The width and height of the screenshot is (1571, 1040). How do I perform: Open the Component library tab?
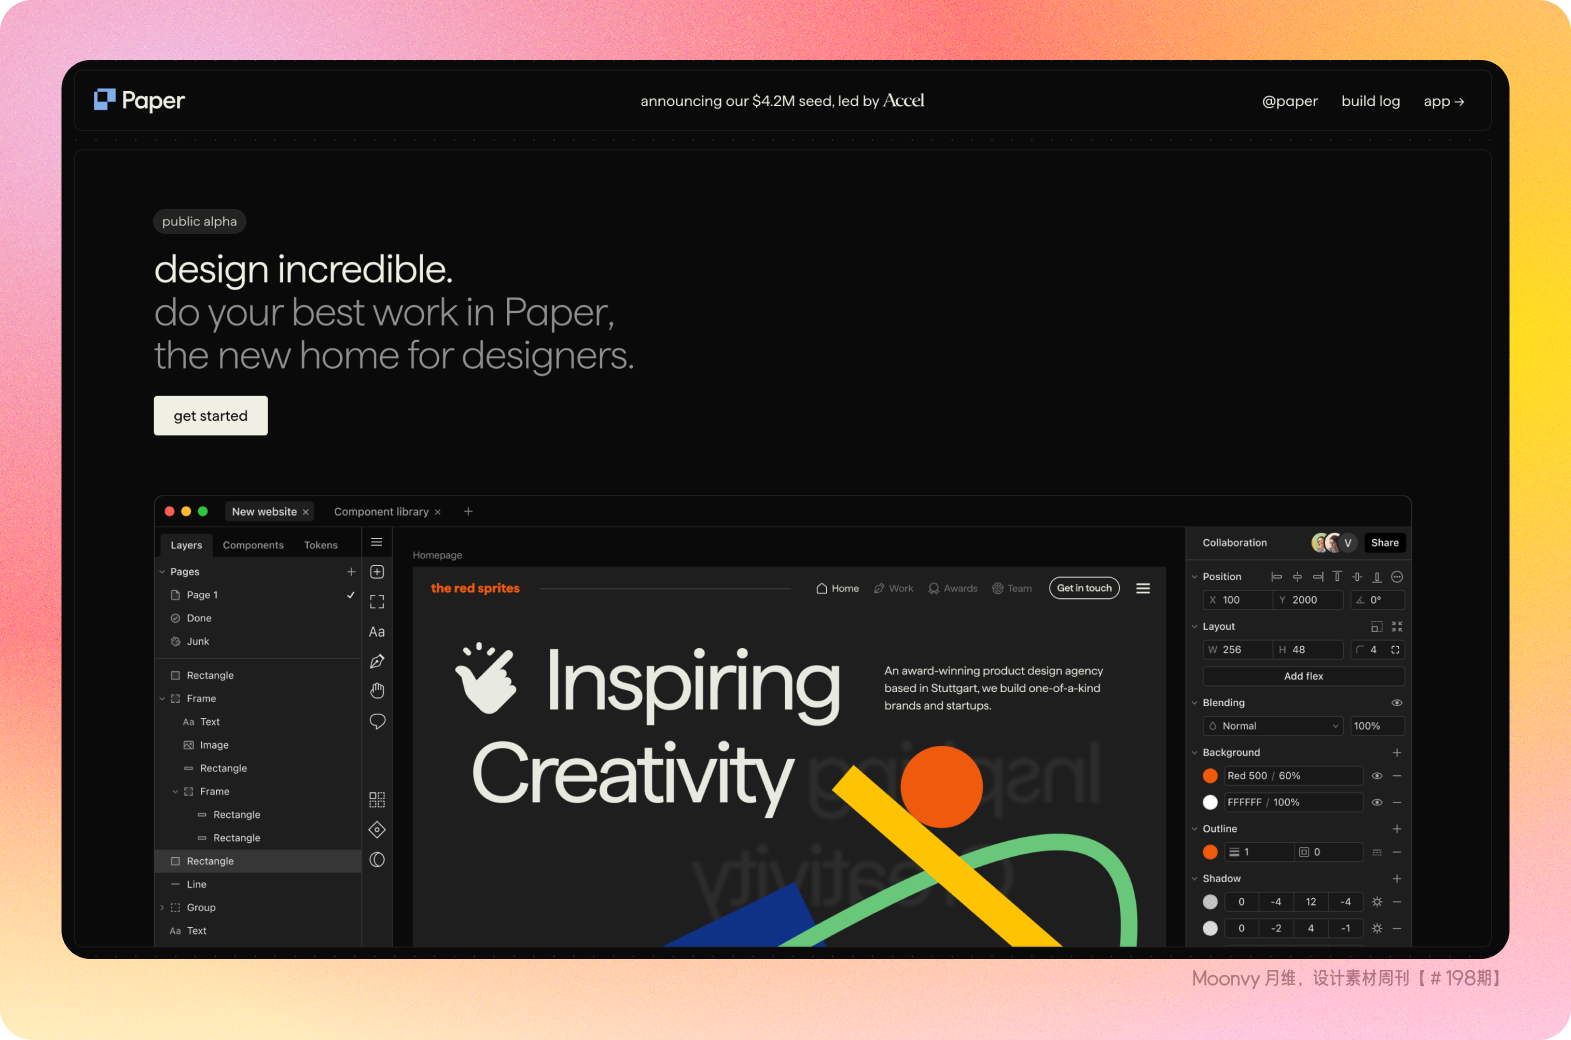pos(381,512)
